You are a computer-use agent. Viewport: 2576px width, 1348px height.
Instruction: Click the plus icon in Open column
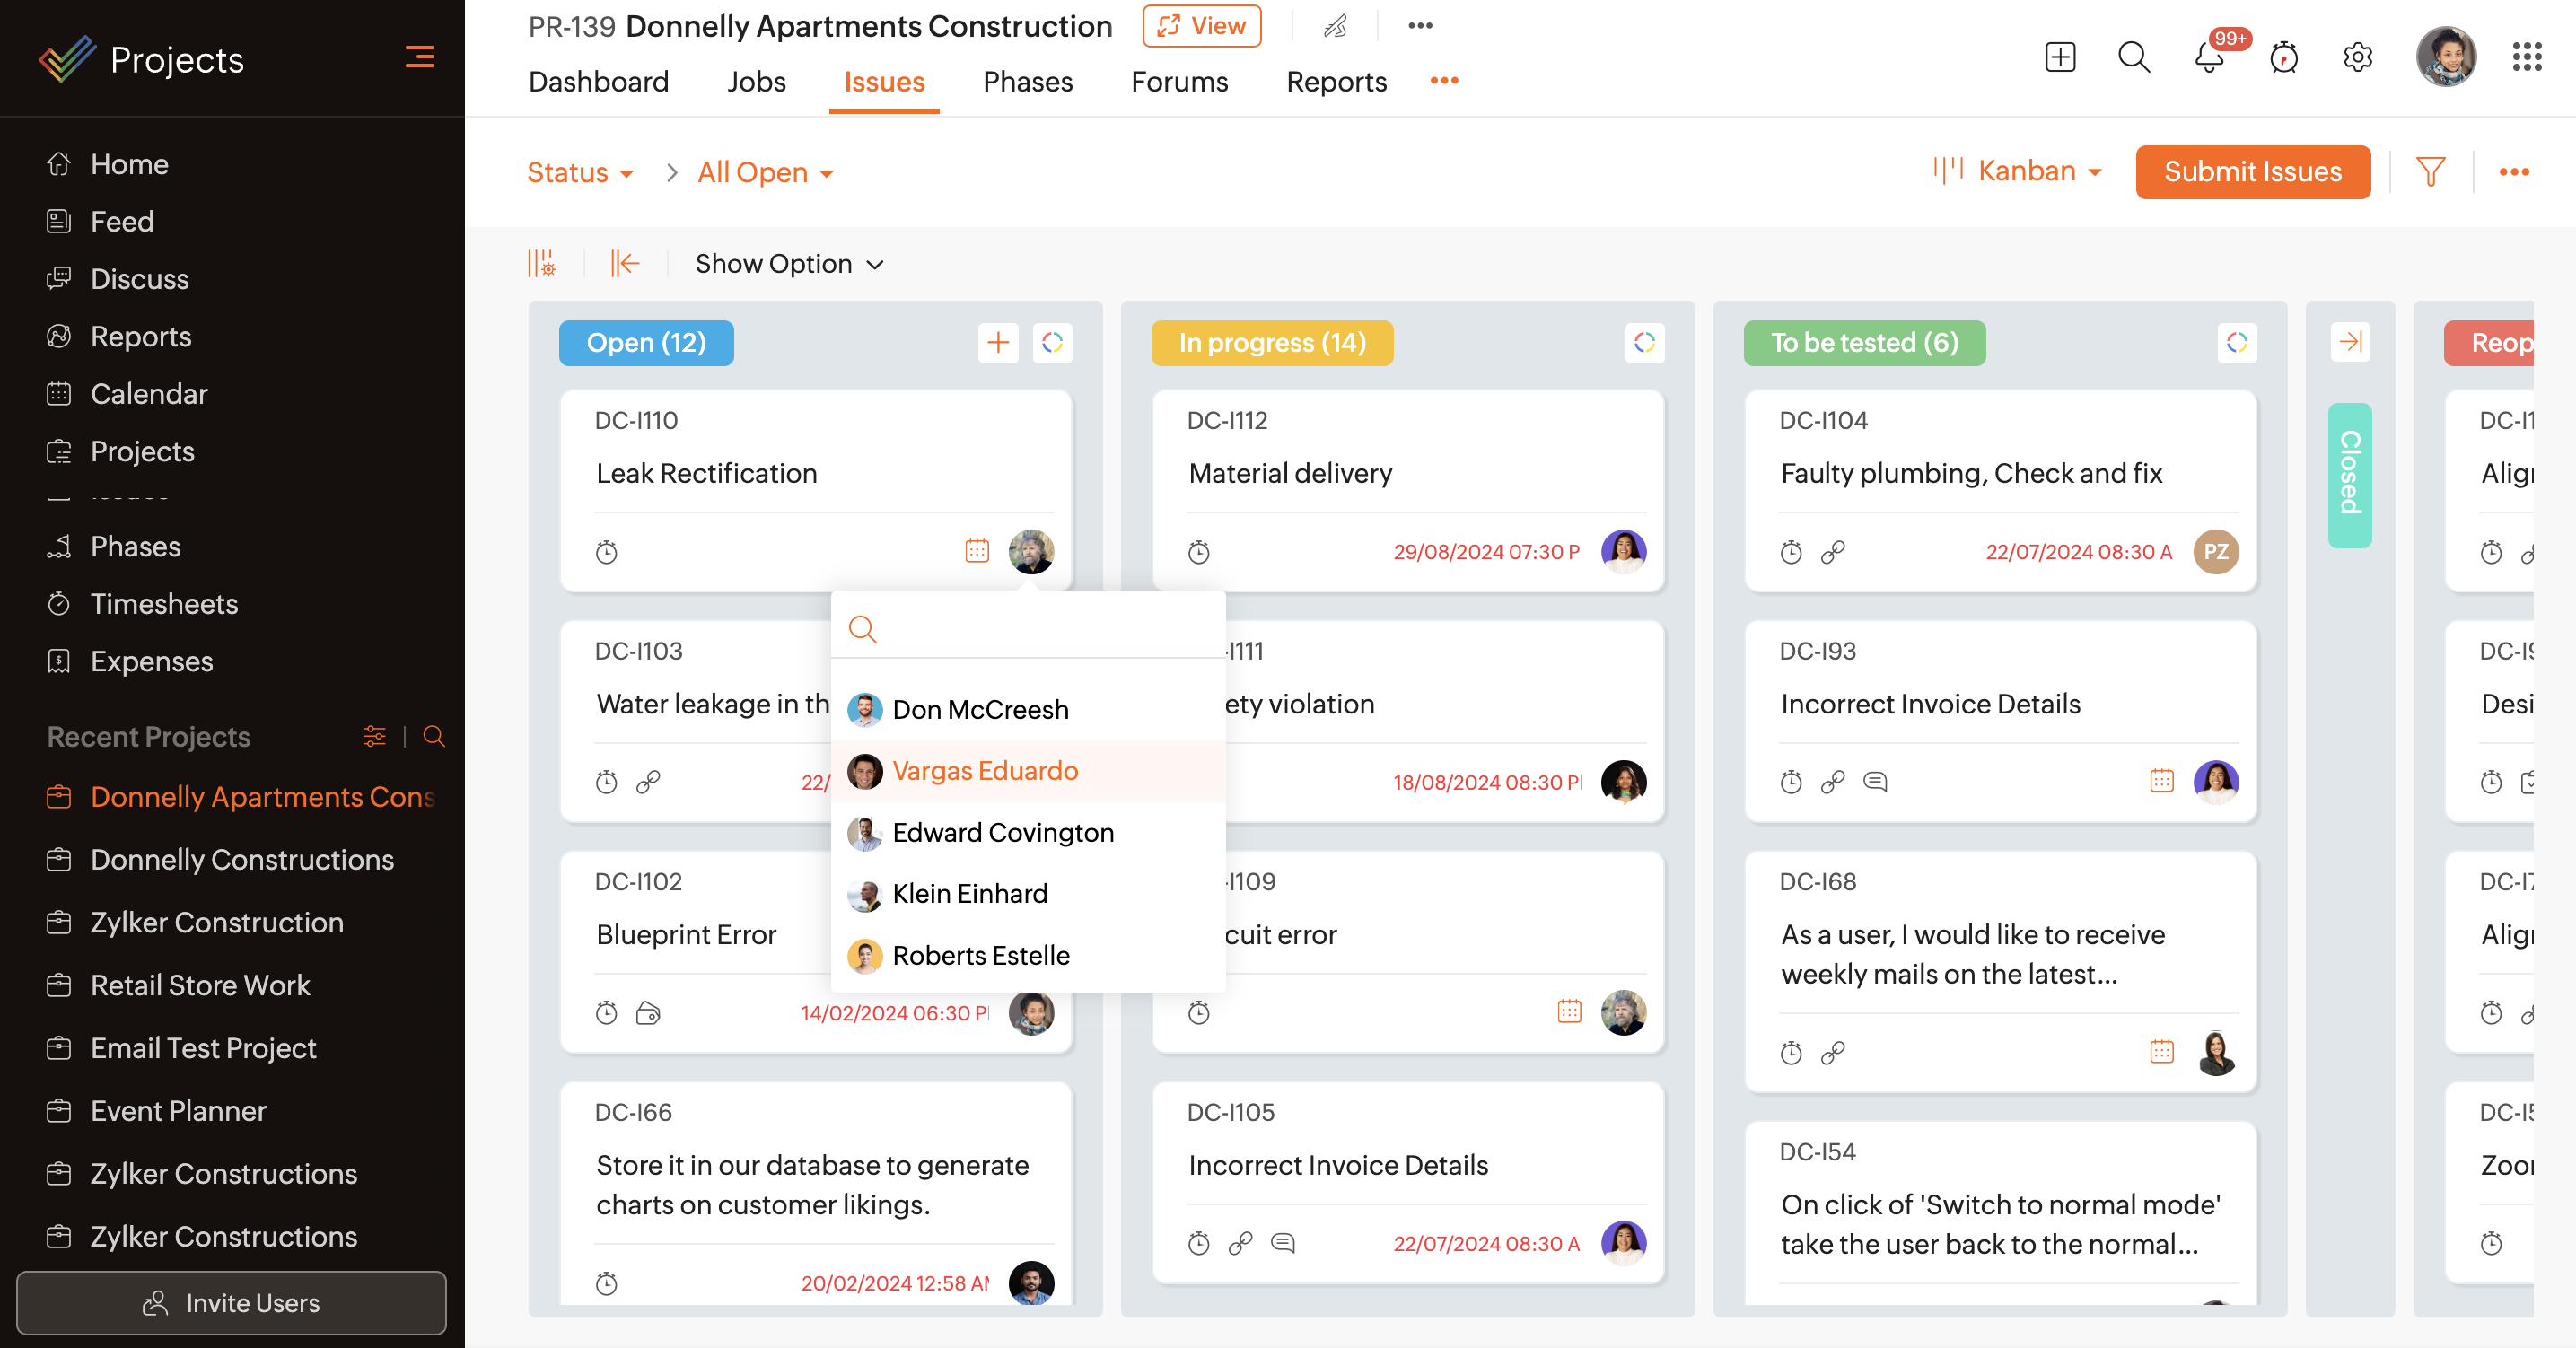(998, 343)
